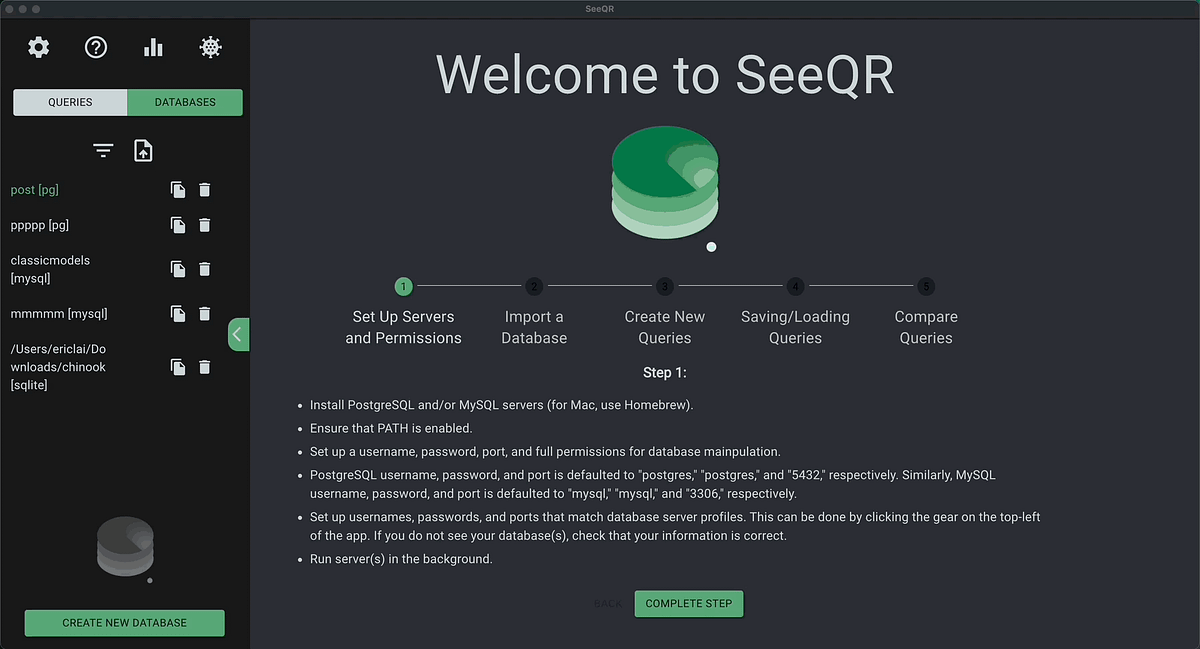This screenshot has height=649, width=1200.
Task: Duplicate the mmmmm [mysql] database
Action: point(178,314)
